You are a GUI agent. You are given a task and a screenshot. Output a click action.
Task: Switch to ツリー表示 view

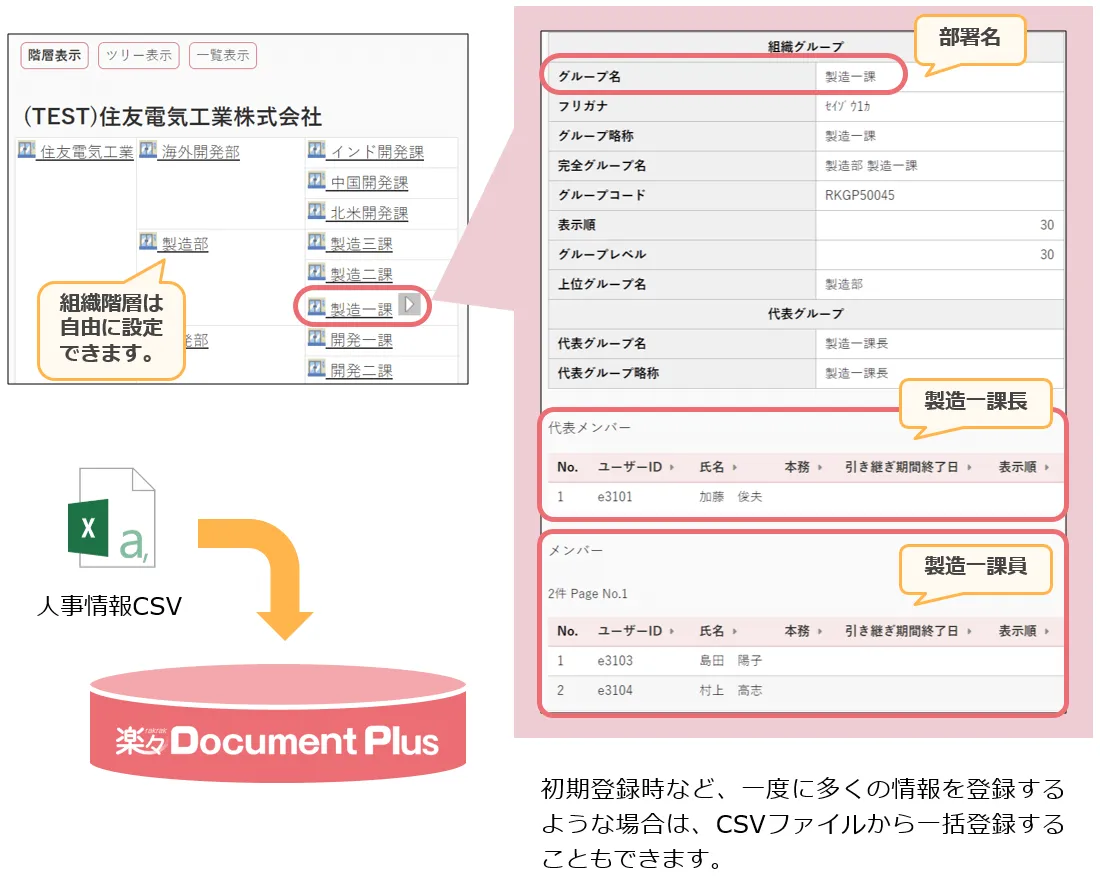139,55
